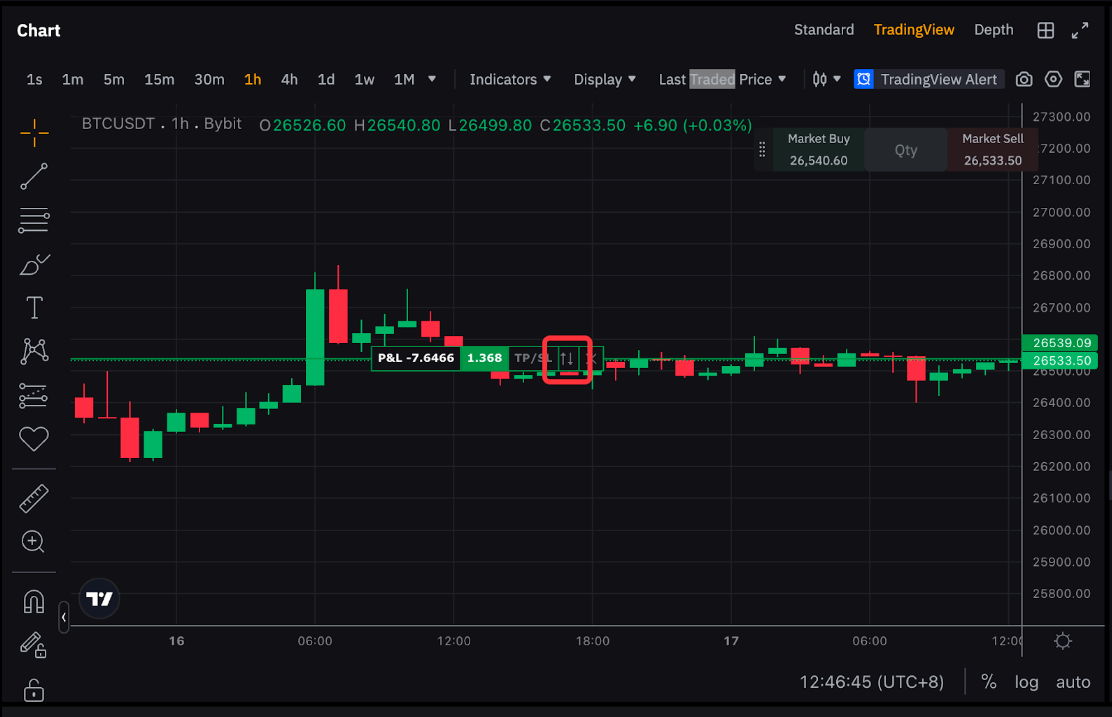Toggle magnet mode for drawings
Screen dimensions: 1112x717
[x=34, y=601]
